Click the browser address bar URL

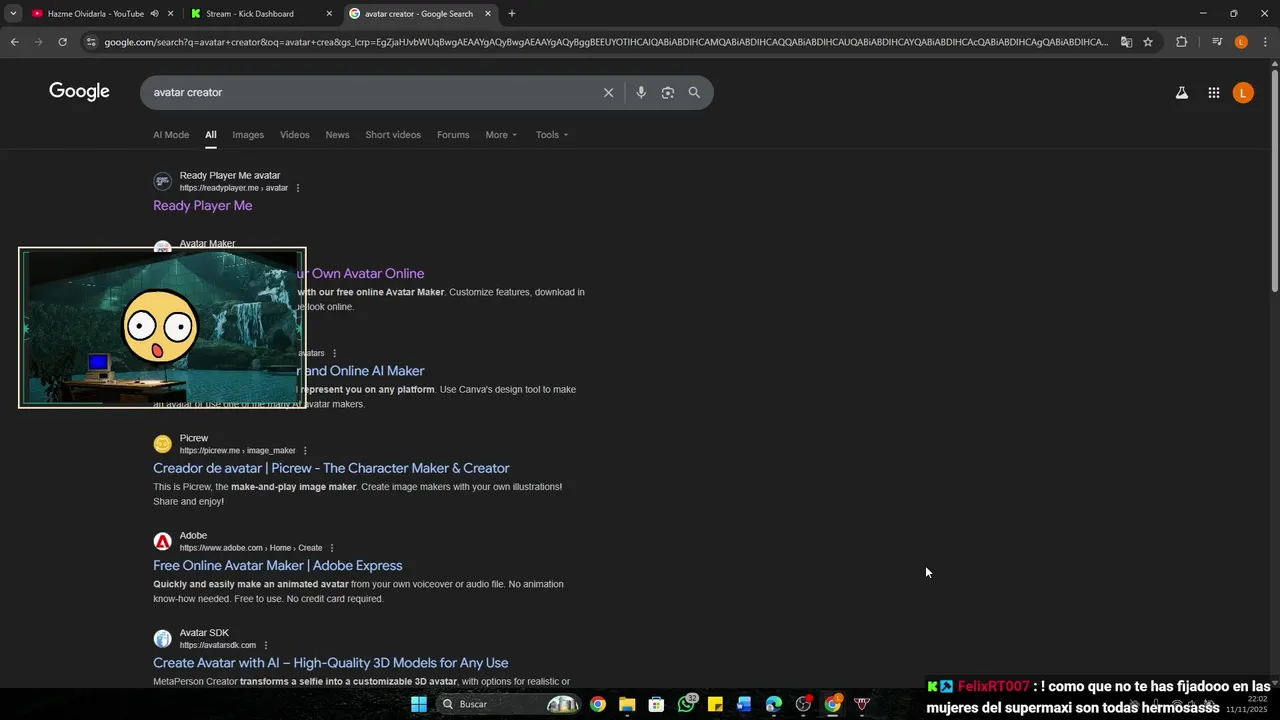point(606,42)
